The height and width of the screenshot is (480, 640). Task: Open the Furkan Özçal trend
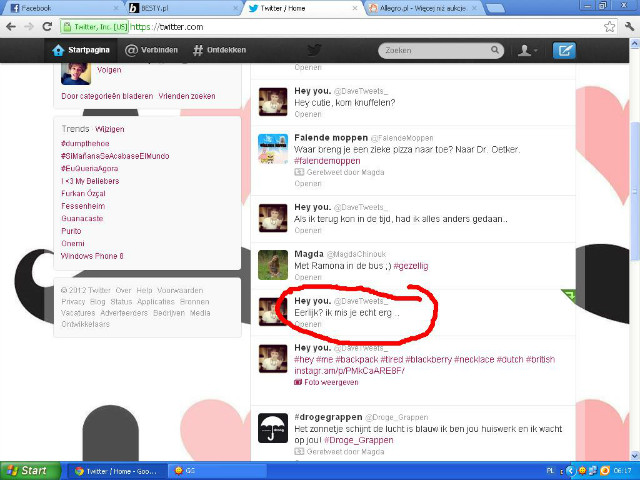83,193
